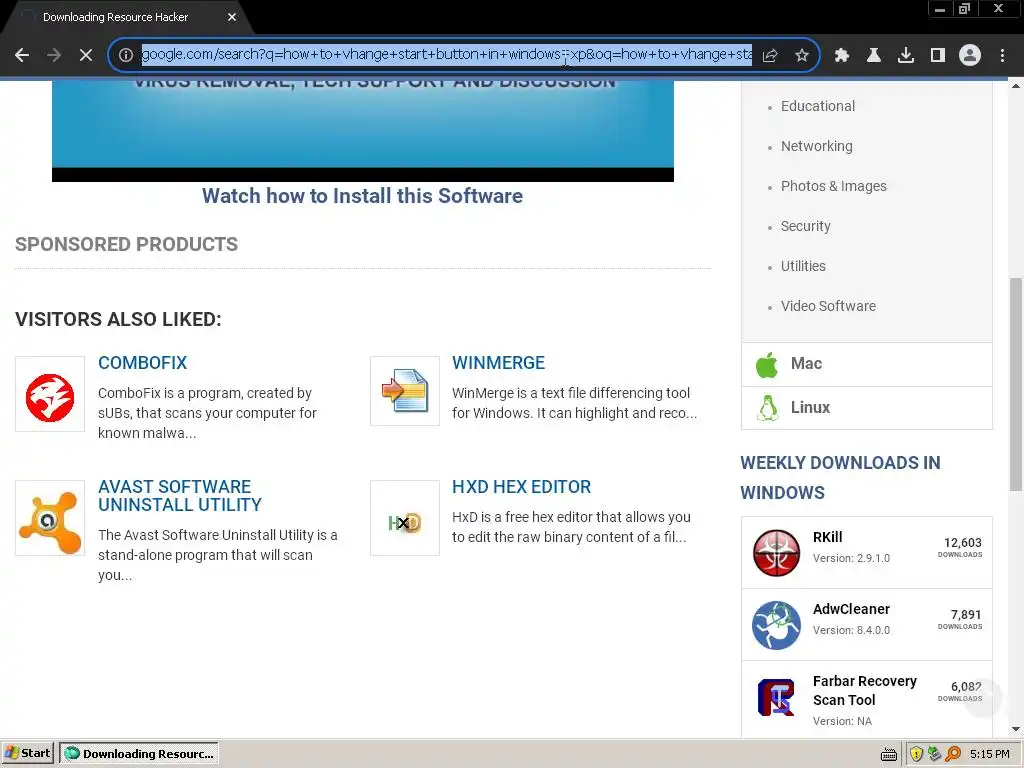Click the HxD hex editor icon
This screenshot has height=768, width=1024.
[x=405, y=518]
